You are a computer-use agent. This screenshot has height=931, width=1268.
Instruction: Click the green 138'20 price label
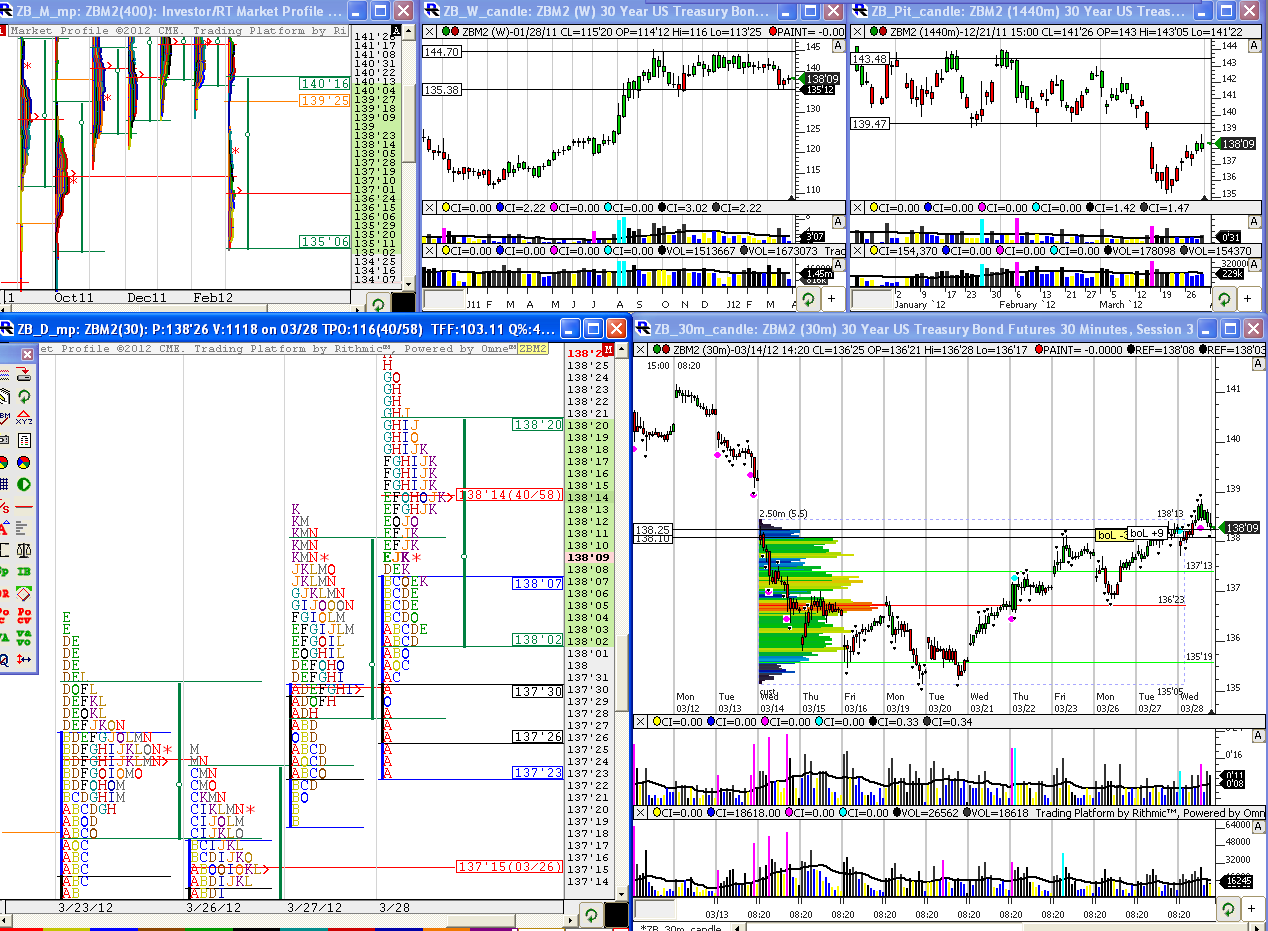click(538, 425)
